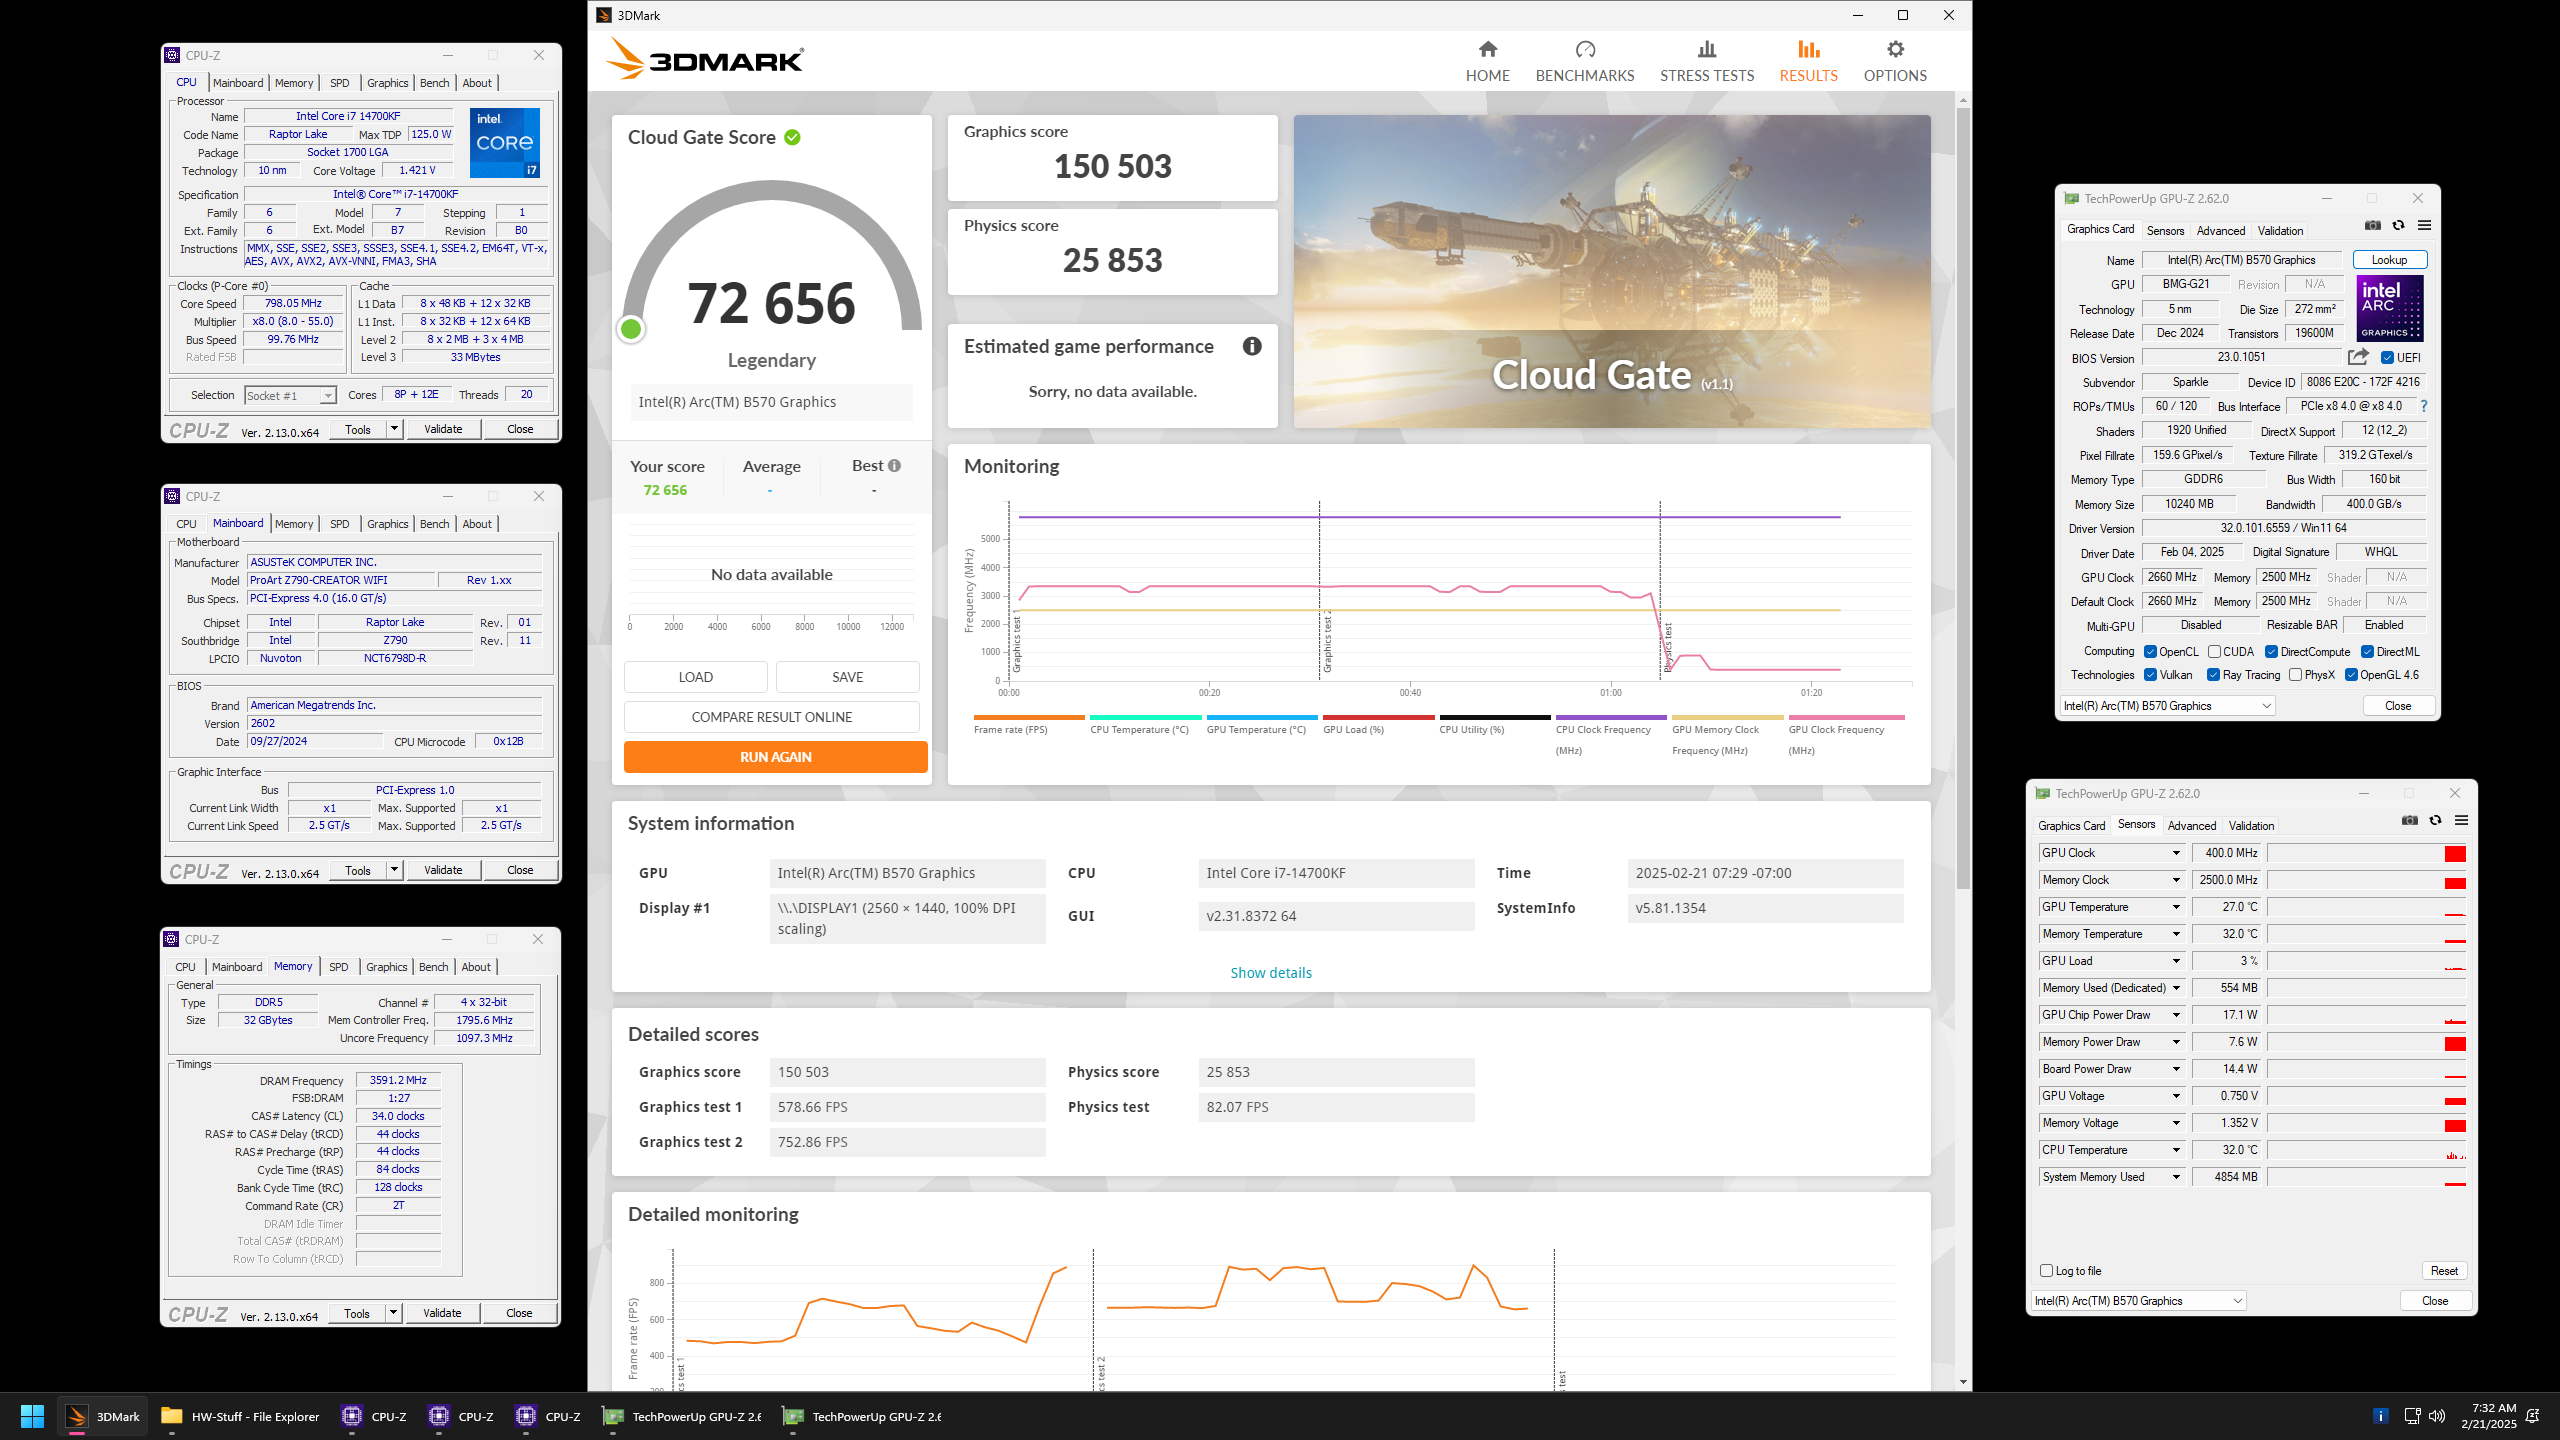Screen dimensions: 2560x1440
Task: Toggle the Frame rate orange legend swatch
Action: 1029,717
